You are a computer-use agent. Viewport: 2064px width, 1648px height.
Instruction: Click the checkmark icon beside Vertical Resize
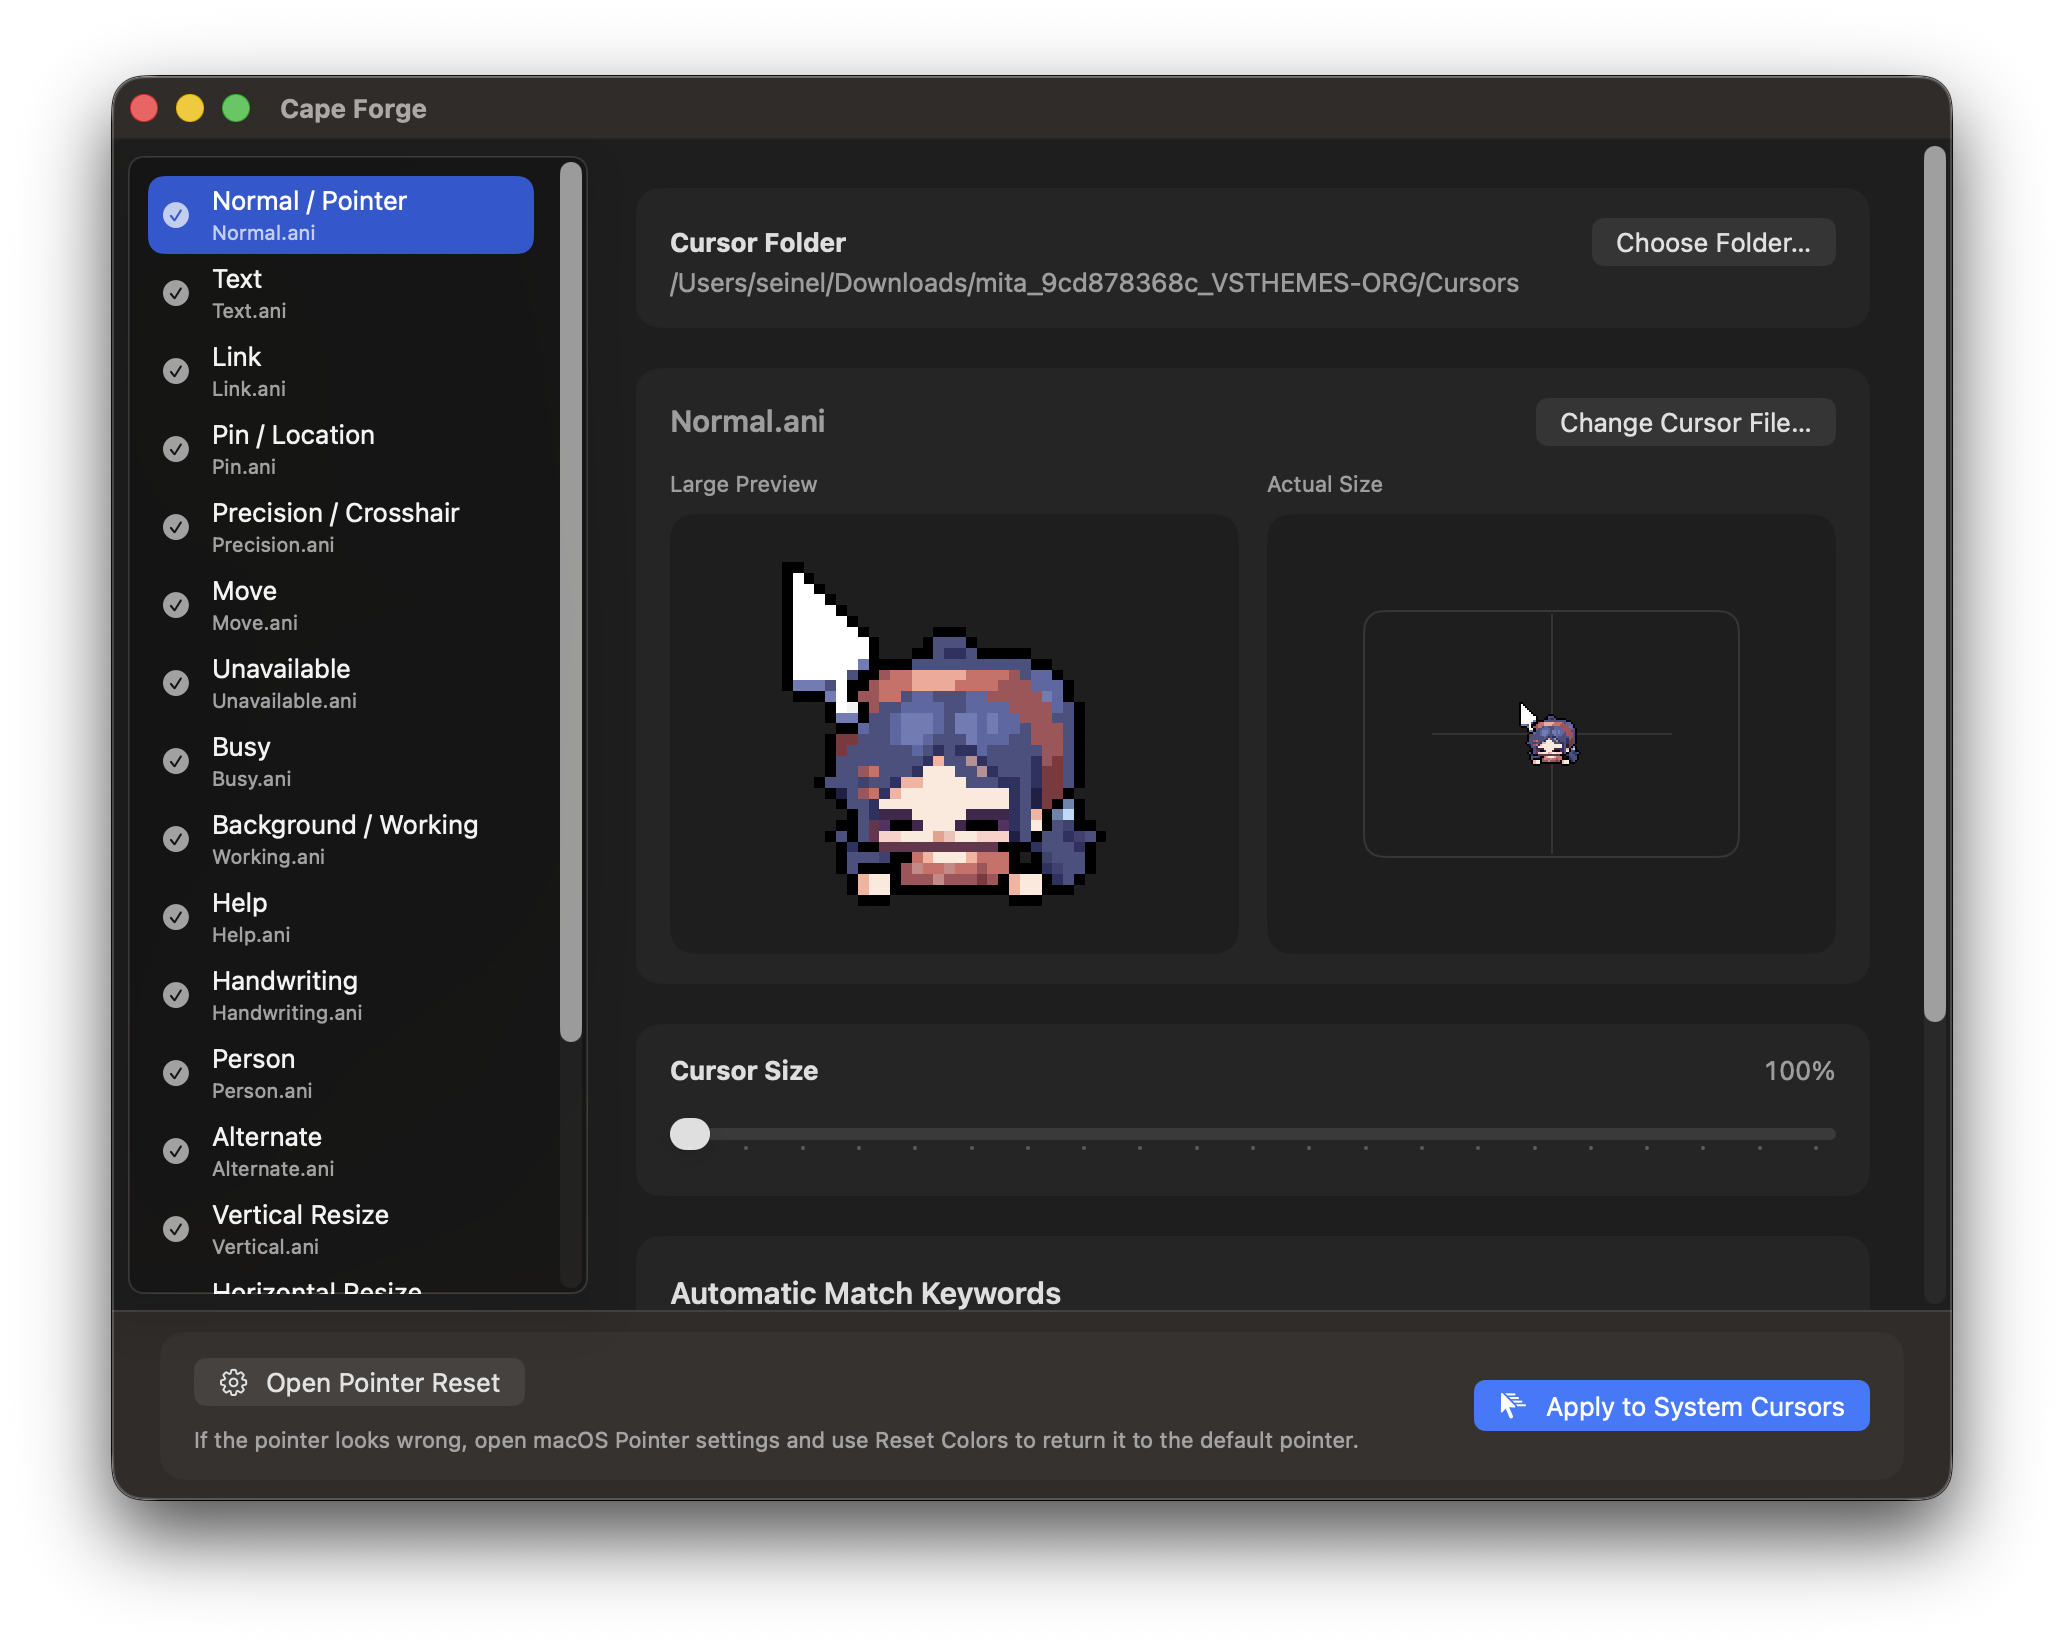pyautogui.click(x=176, y=1229)
